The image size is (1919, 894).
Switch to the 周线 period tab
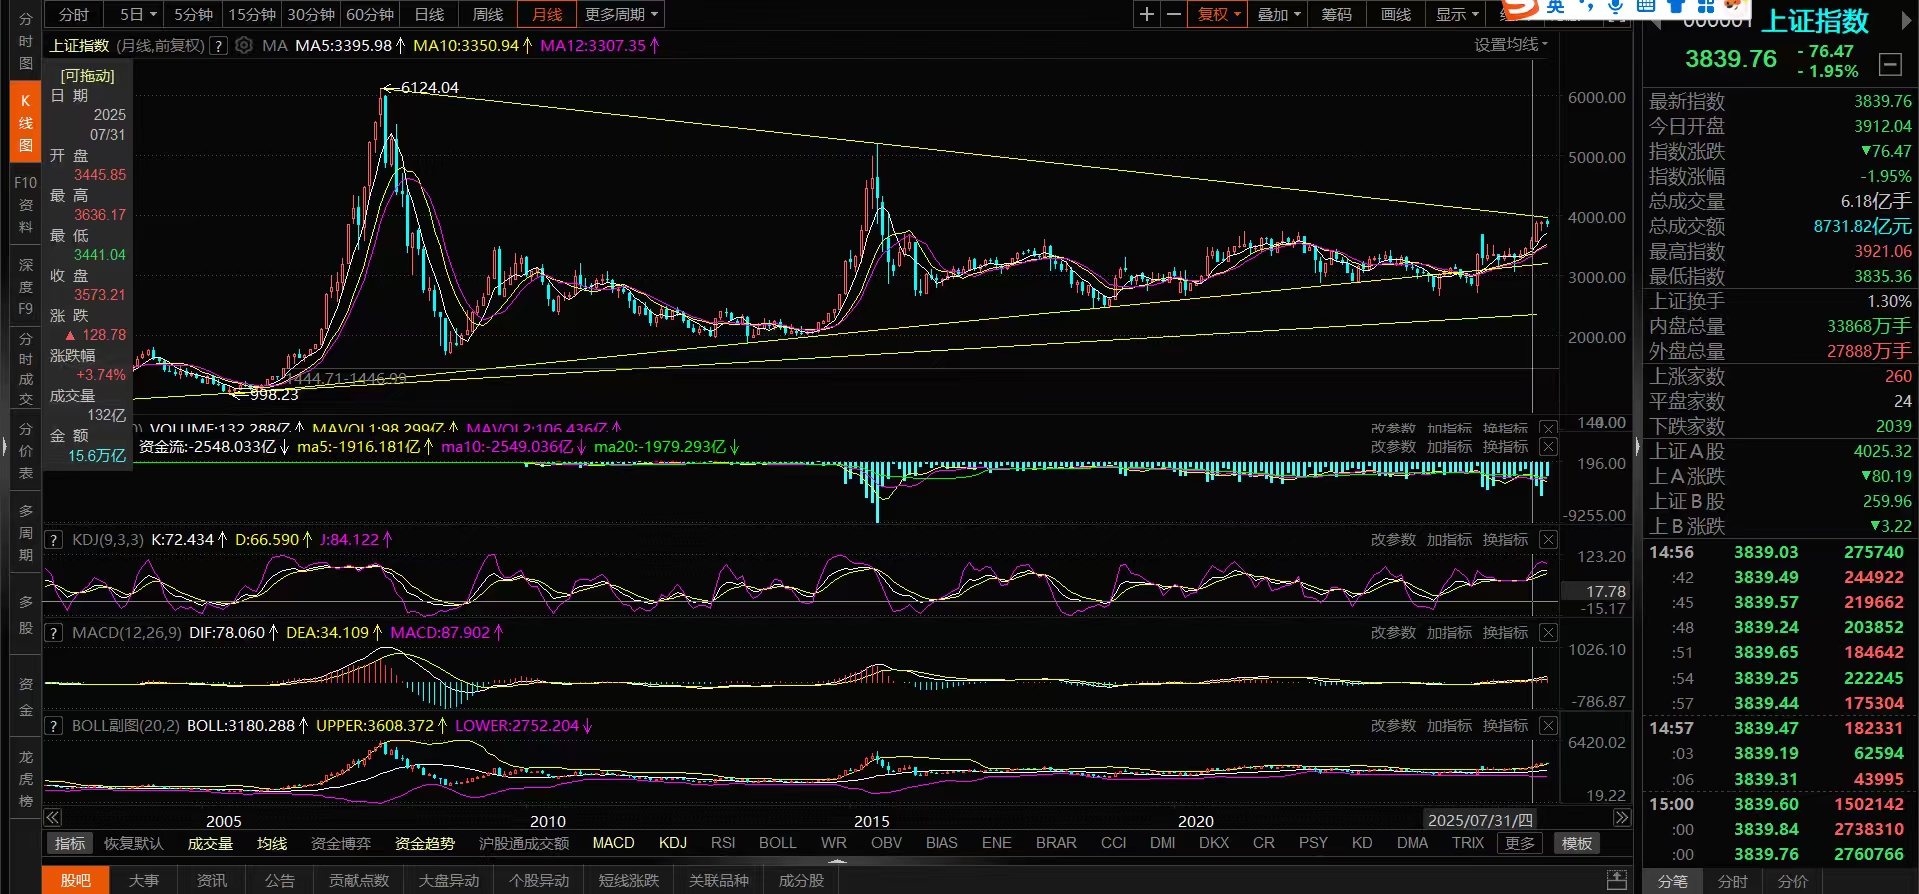click(488, 14)
